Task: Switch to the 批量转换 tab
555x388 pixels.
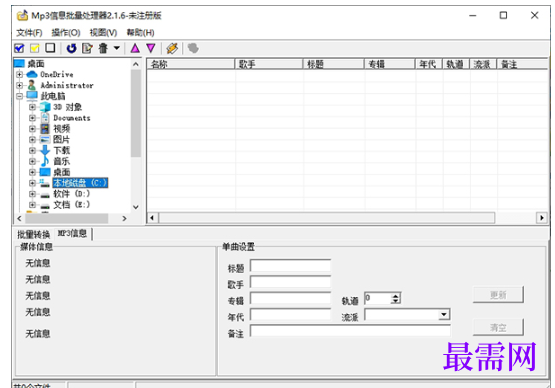Action: point(34,234)
